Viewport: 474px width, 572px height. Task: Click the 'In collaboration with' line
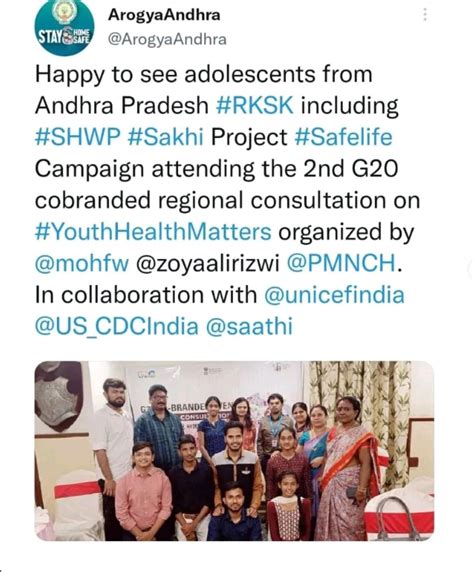point(146,295)
